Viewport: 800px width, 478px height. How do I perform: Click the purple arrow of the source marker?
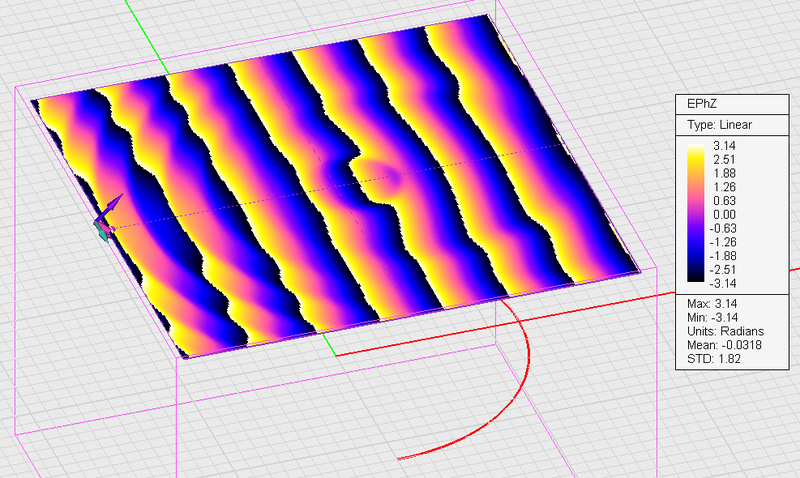pos(111,205)
